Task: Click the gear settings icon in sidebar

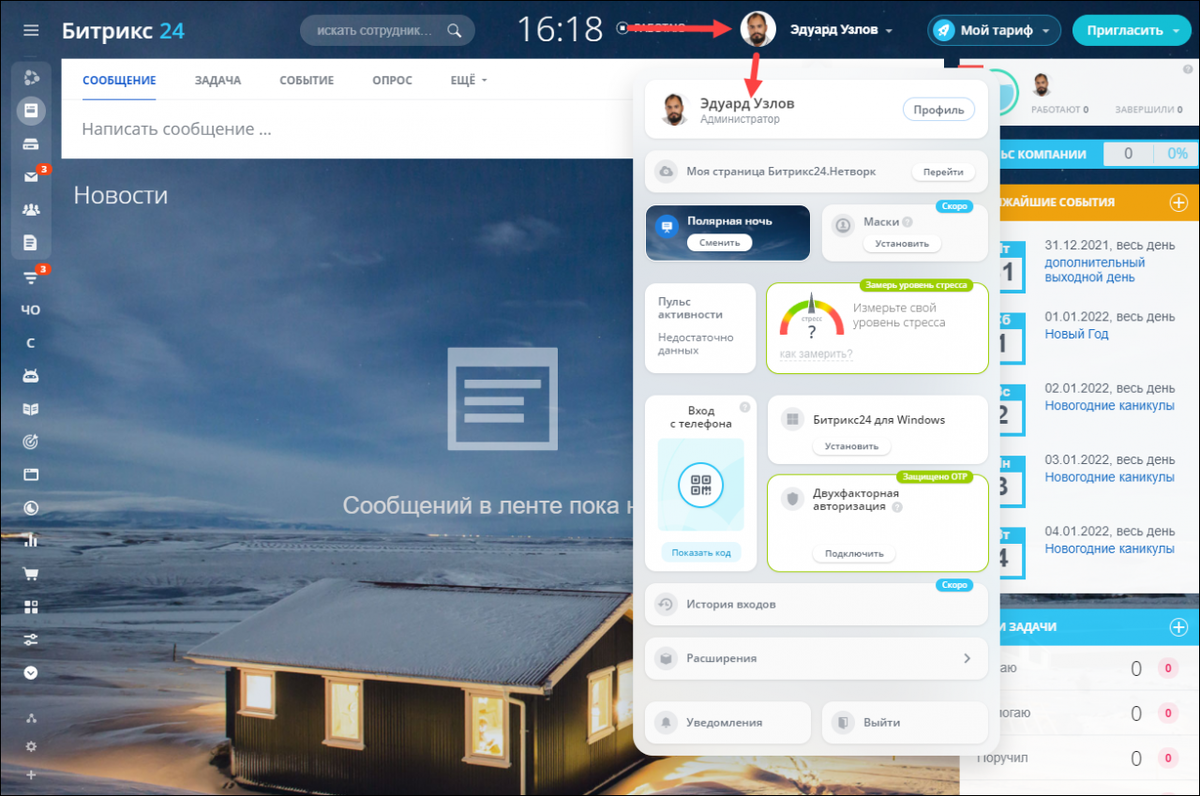Action: 31,746
